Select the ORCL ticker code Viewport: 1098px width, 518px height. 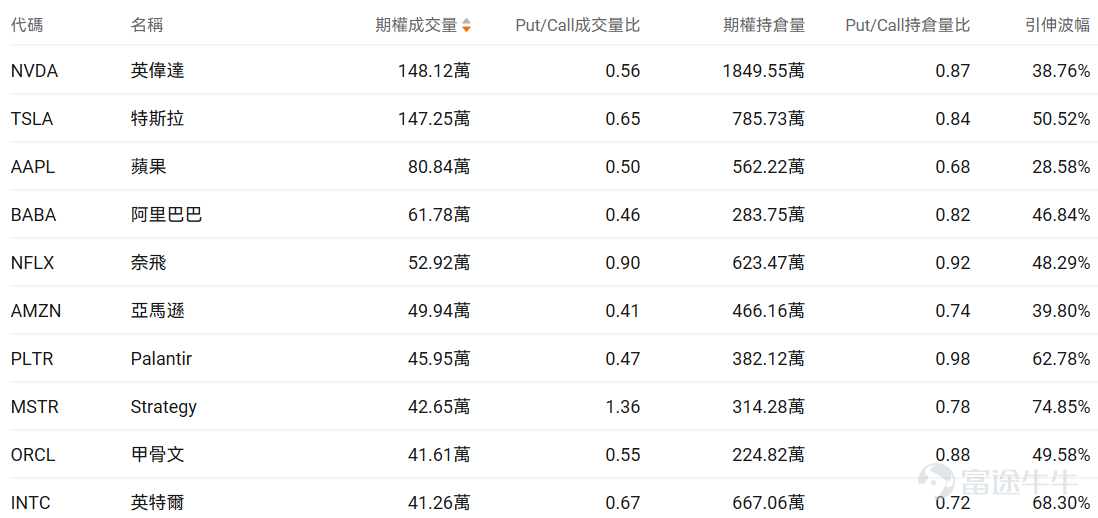[33, 455]
